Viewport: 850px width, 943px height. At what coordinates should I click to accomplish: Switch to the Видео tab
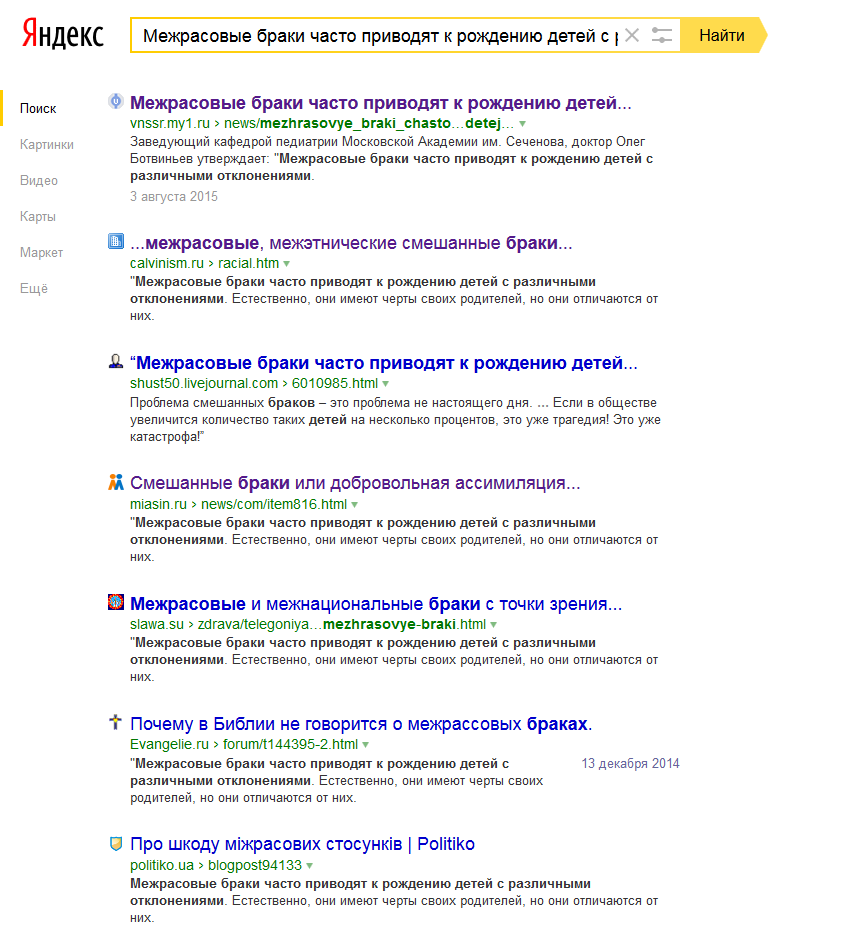tap(38, 180)
